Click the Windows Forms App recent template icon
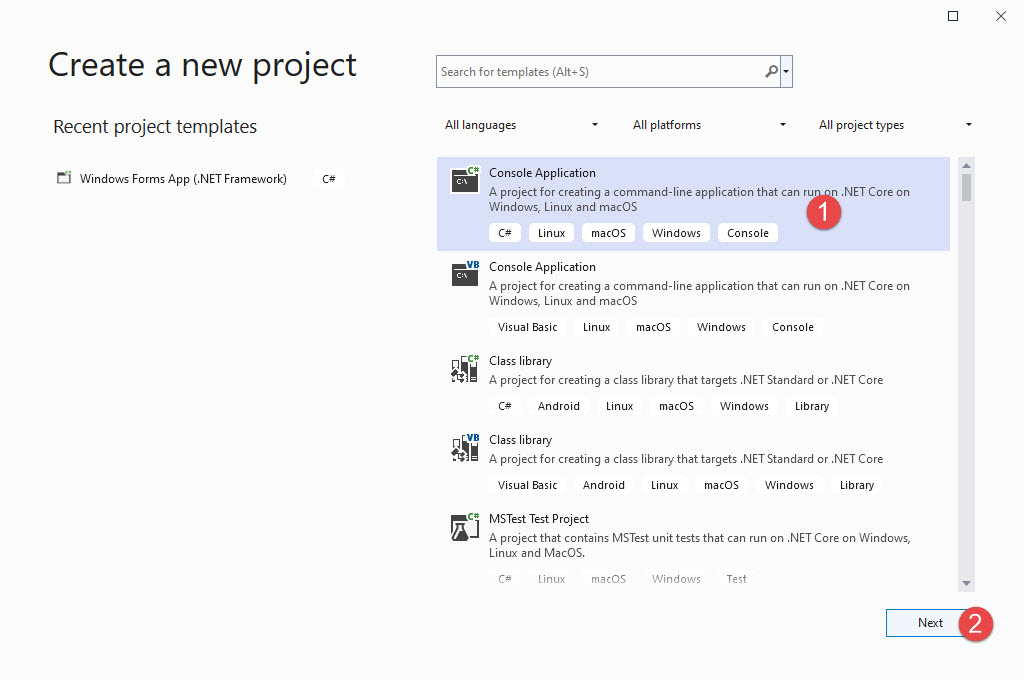Image resolution: width=1024 pixels, height=680 pixels. (x=64, y=177)
